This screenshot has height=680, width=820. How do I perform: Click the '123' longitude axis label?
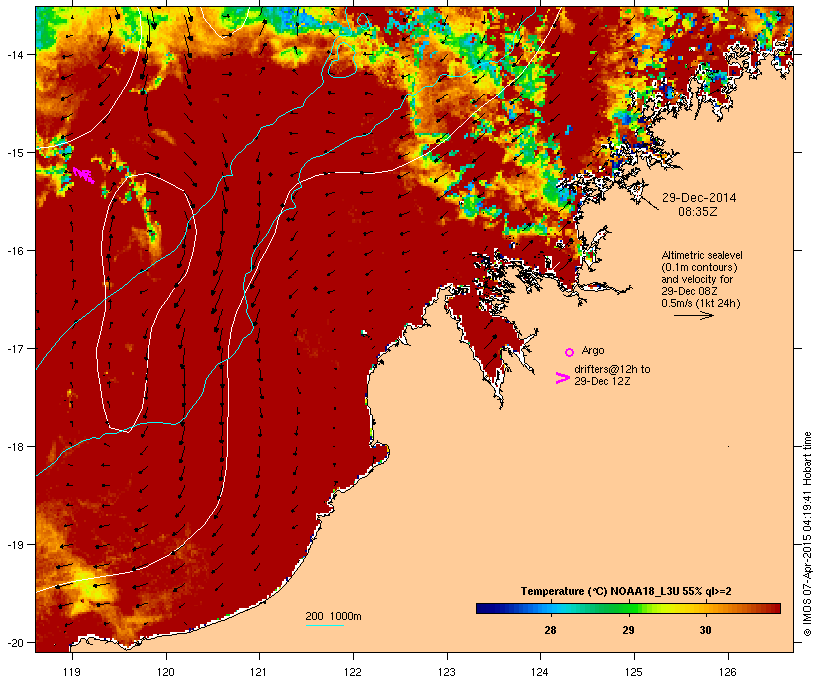pos(447,672)
